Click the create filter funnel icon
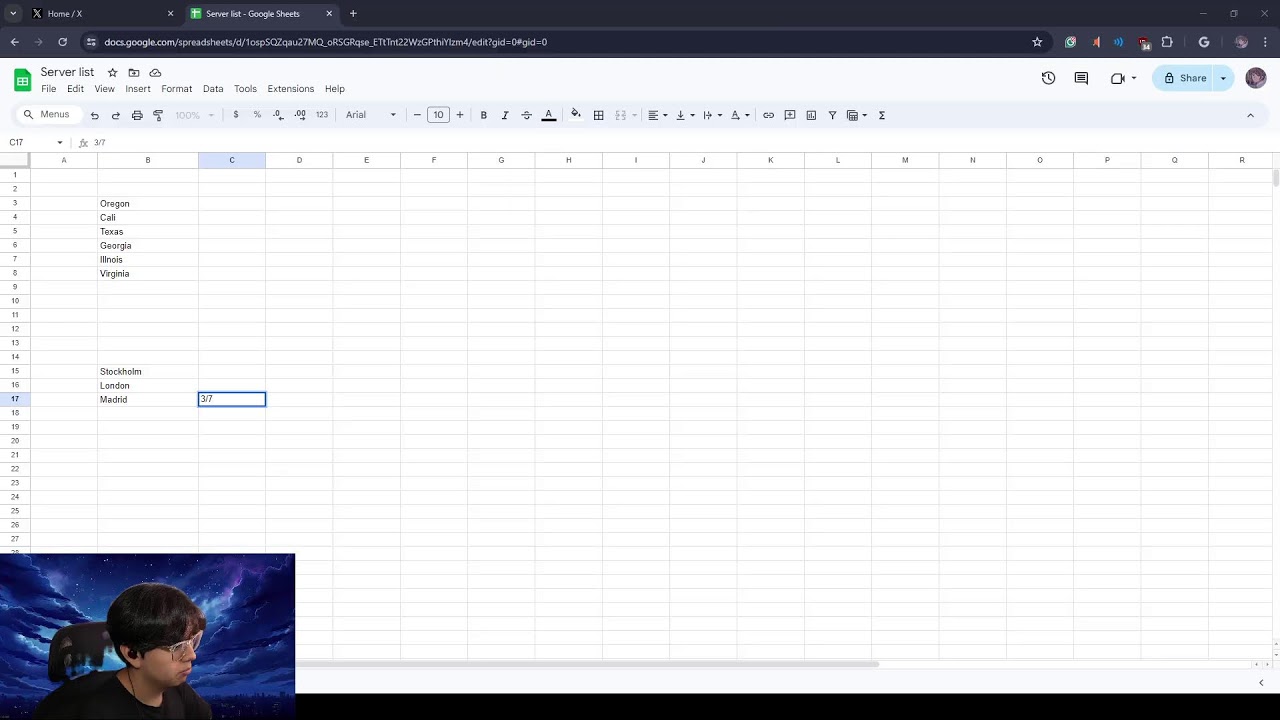The height and width of the screenshot is (720, 1280). 832,115
